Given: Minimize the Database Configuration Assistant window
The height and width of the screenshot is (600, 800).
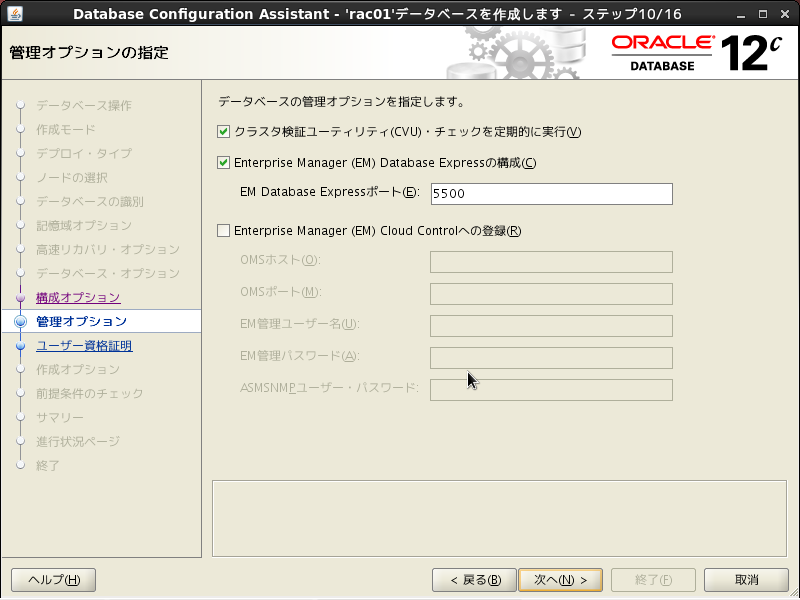Looking at the screenshot, I should pyautogui.click(x=741, y=14).
